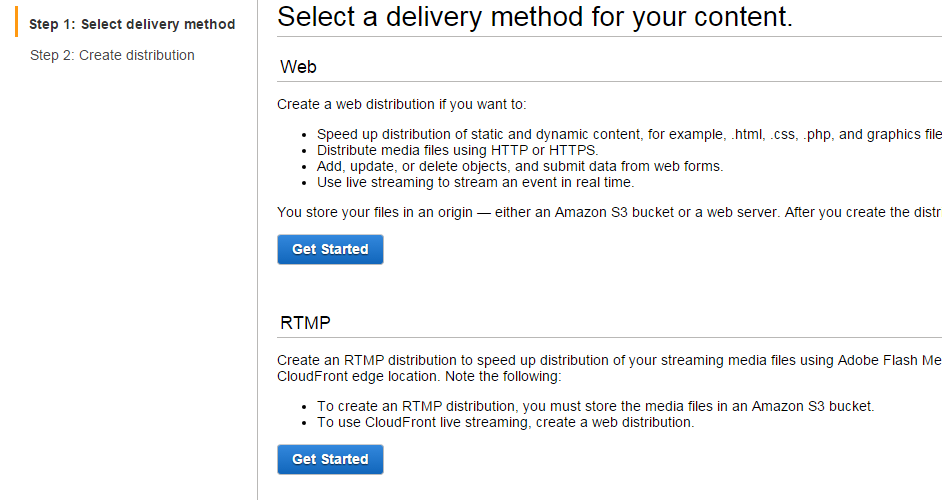Click the 'must store the media files' bullet

click(595, 406)
